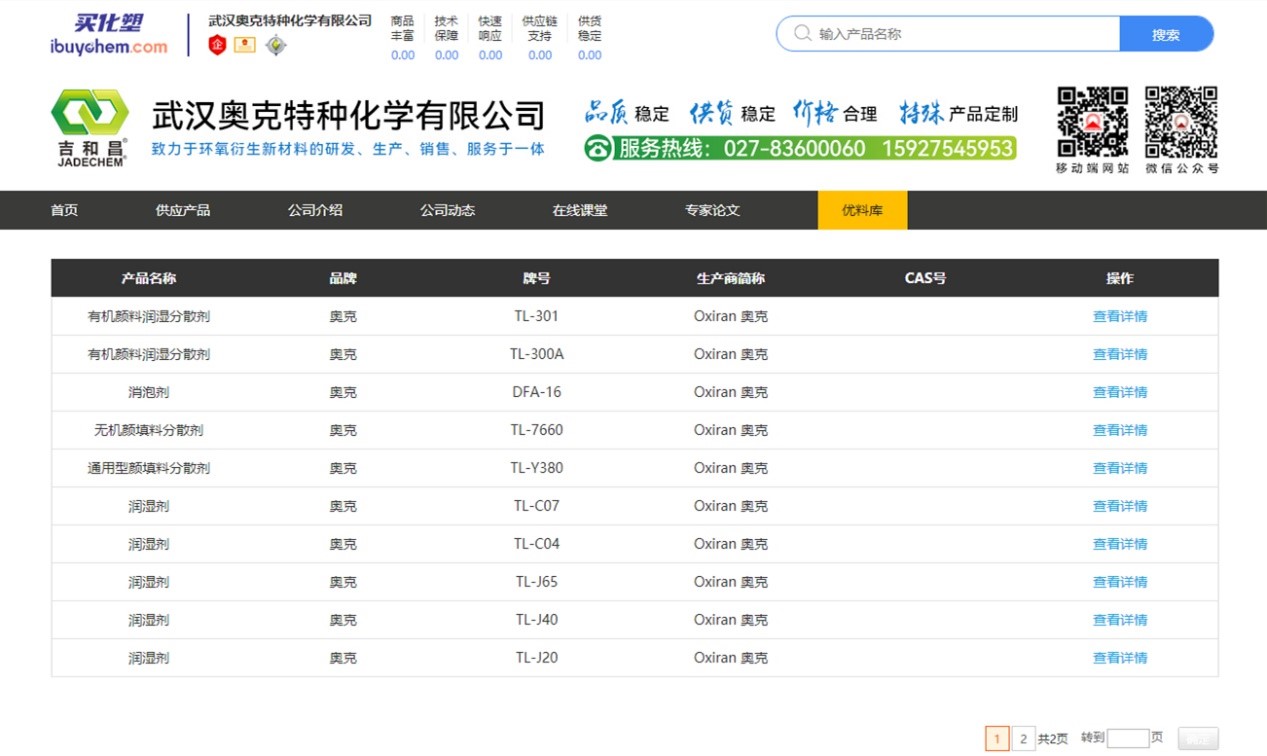Viewport: 1267px width, 756px height.
Task: Click the jump-to-page number input box
Action: 1127,739
